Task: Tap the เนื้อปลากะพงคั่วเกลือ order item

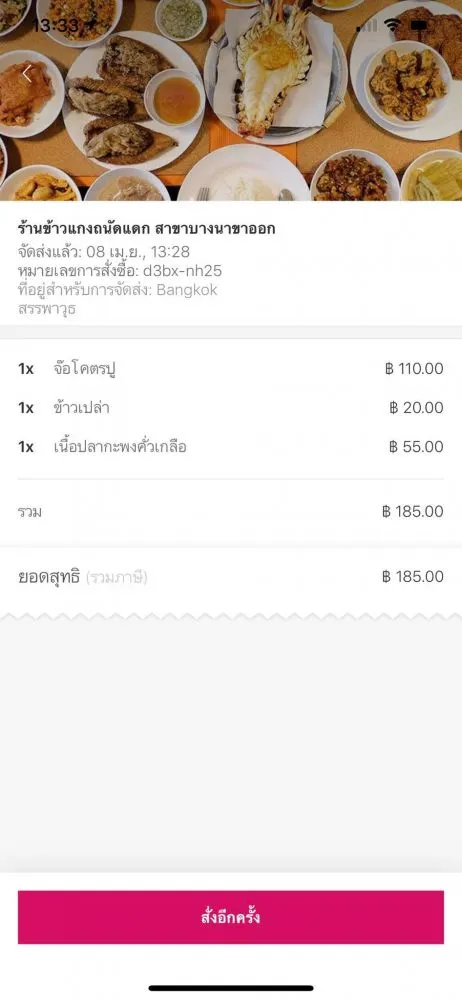Action: click(121, 446)
